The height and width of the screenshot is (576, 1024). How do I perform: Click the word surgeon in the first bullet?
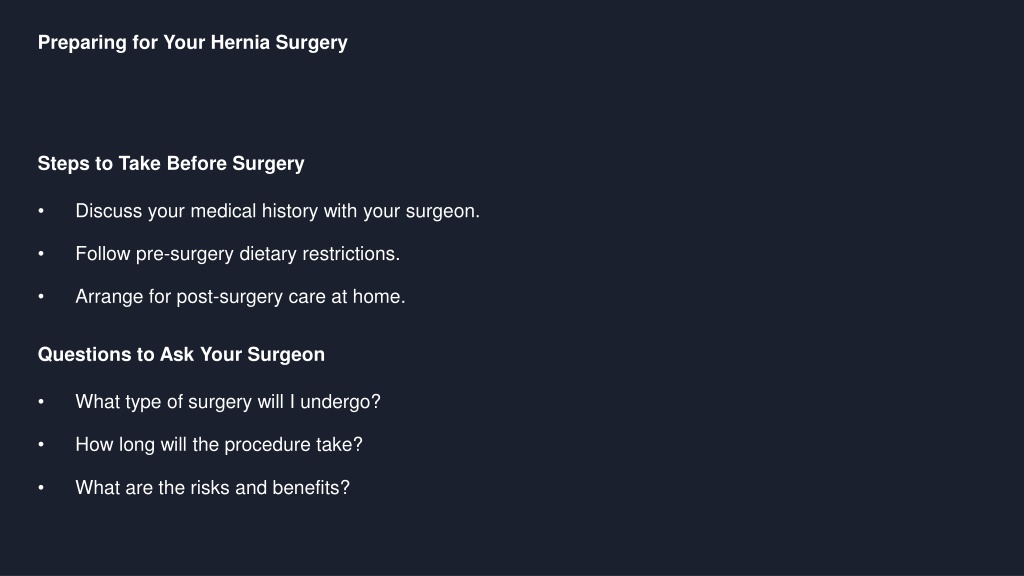click(x=440, y=212)
